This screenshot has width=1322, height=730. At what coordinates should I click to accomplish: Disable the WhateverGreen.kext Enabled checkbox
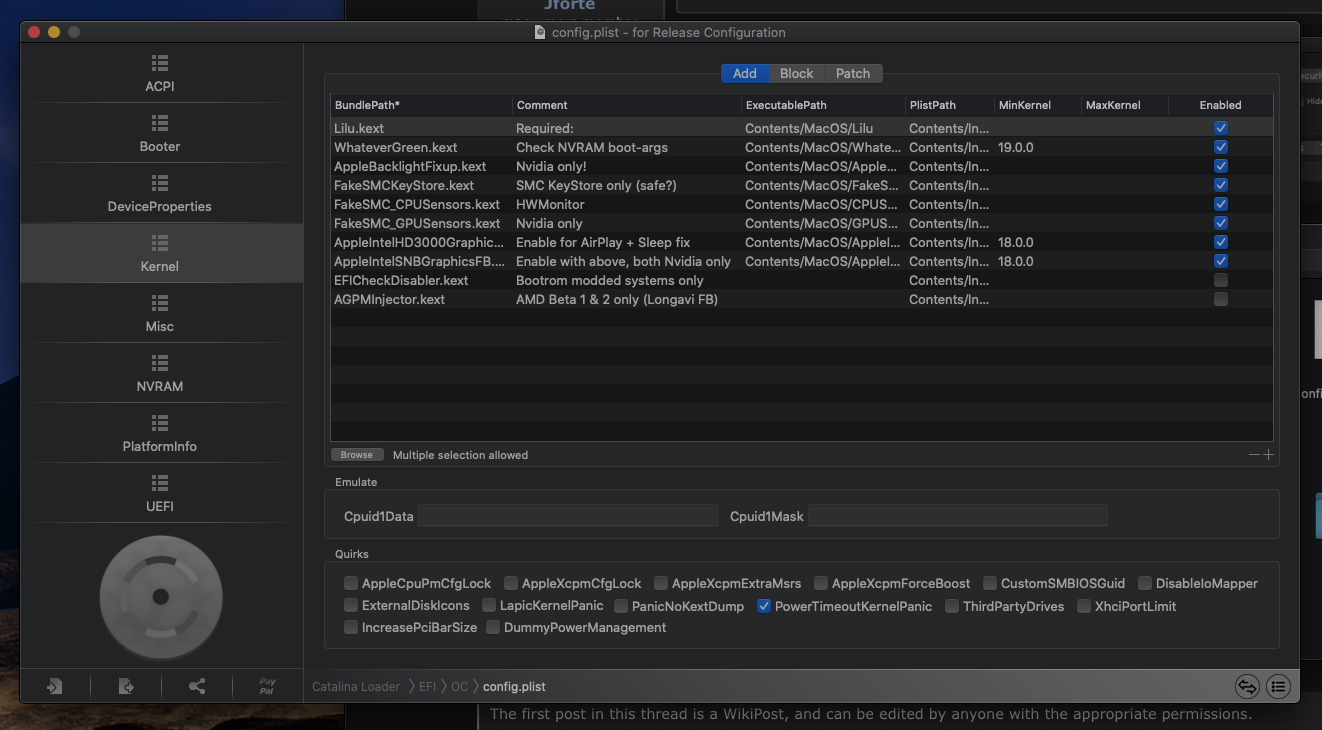click(x=1220, y=147)
